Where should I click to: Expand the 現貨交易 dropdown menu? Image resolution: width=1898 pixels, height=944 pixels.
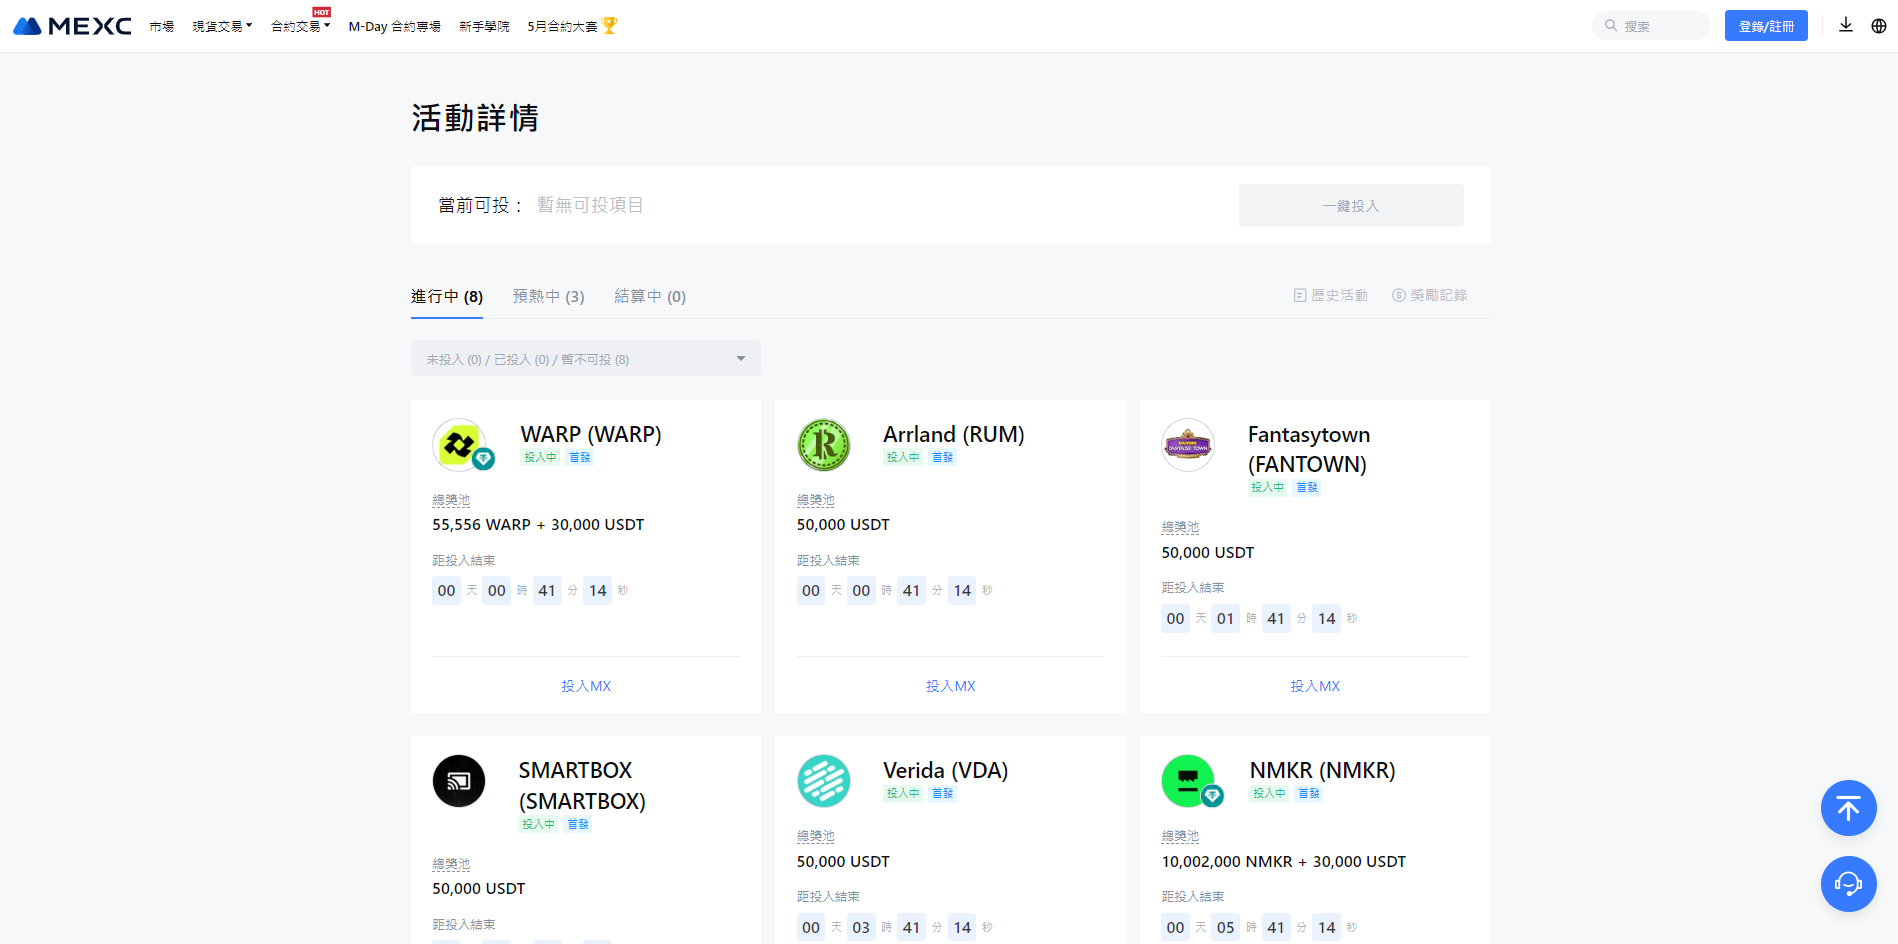[x=222, y=26]
